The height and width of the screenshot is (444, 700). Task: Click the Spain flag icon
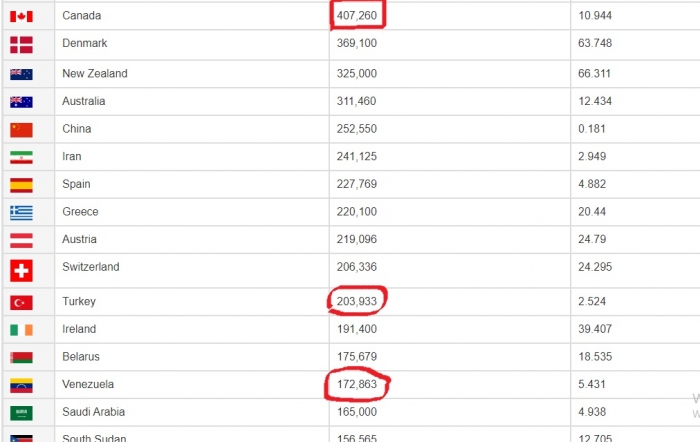[21, 185]
